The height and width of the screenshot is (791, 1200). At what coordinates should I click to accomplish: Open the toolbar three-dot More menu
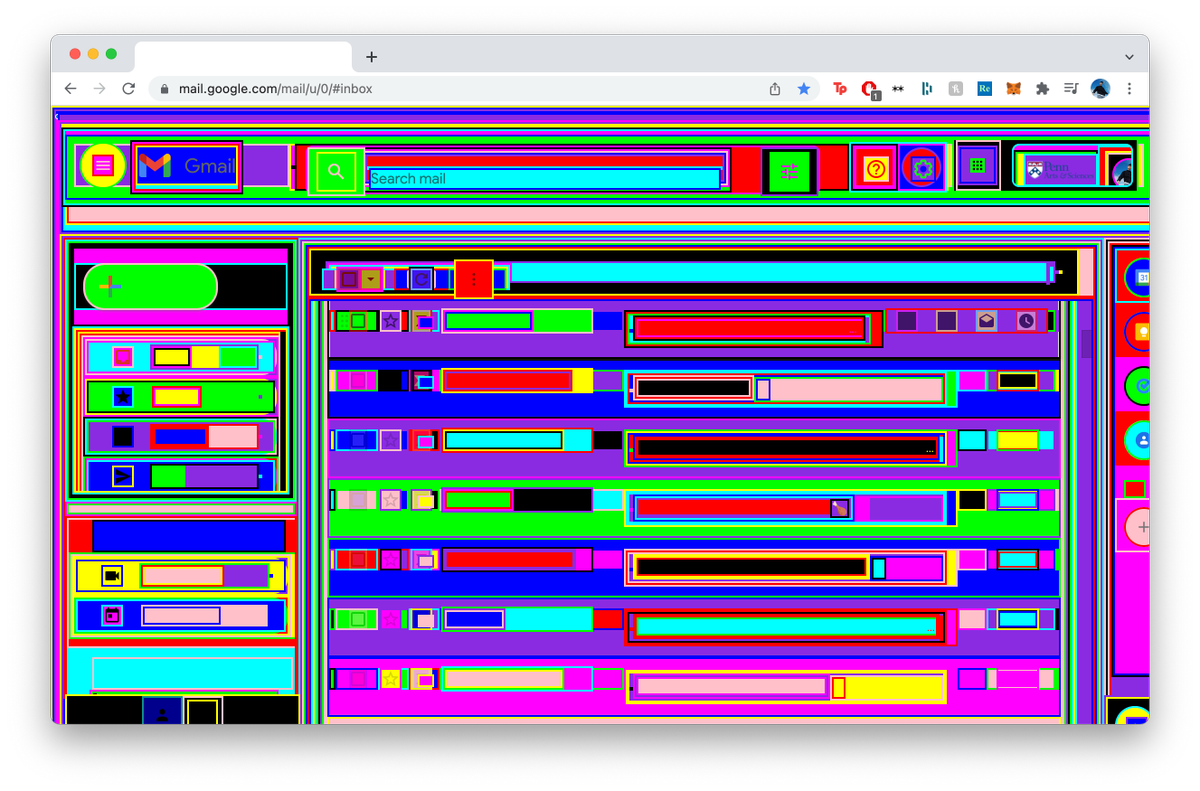point(474,279)
